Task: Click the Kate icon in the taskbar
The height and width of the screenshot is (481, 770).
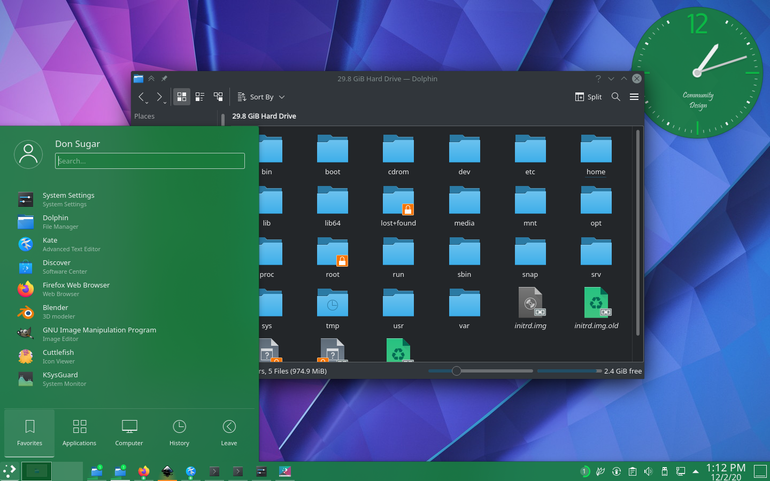Action: (191, 472)
